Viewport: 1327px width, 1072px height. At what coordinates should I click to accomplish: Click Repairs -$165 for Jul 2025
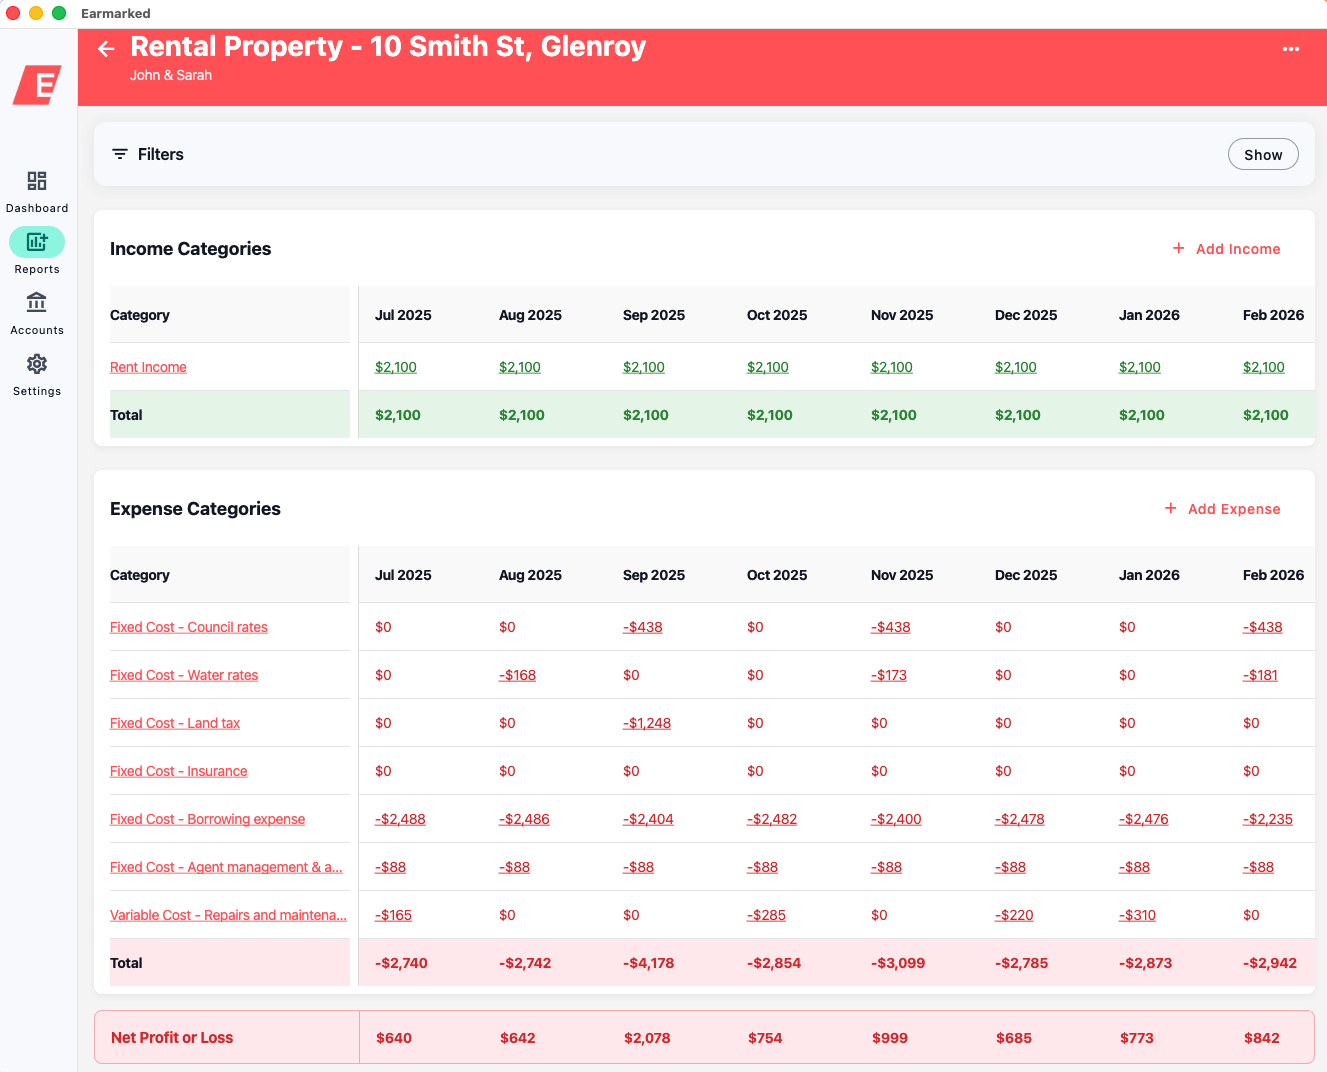(x=394, y=915)
